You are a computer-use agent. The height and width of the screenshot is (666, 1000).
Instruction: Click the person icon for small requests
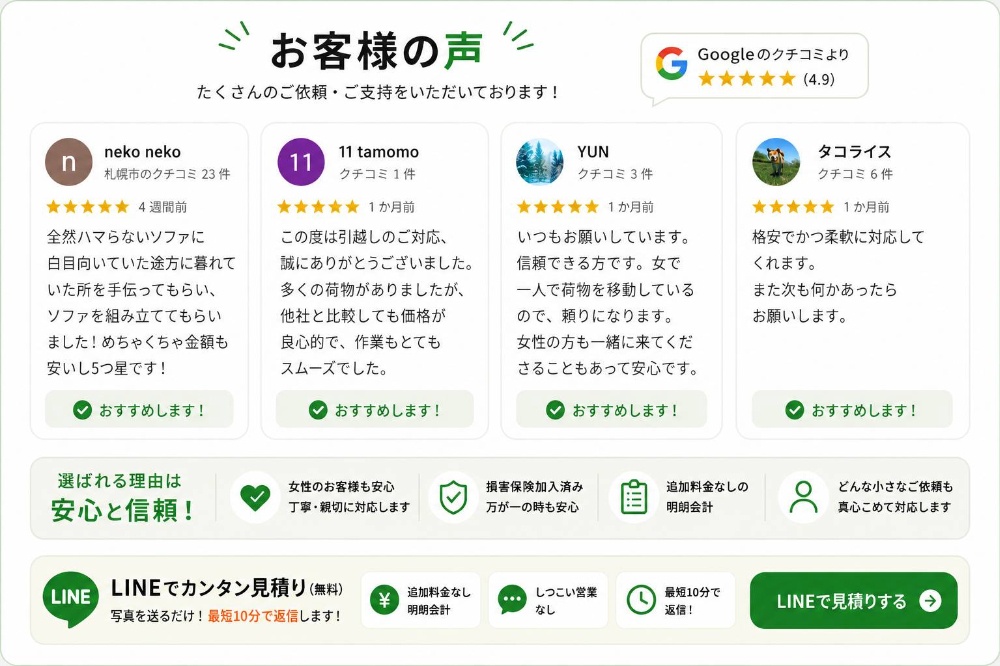coord(803,497)
